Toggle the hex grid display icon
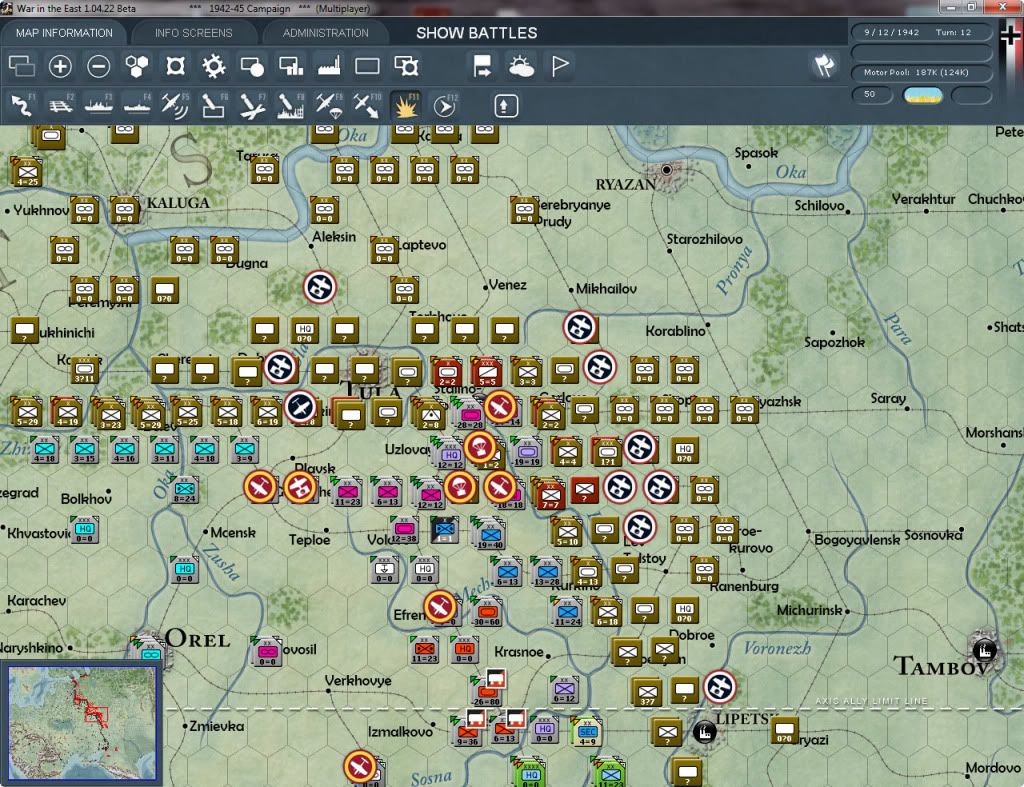This screenshot has height=787, width=1024. [x=137, y=66]
